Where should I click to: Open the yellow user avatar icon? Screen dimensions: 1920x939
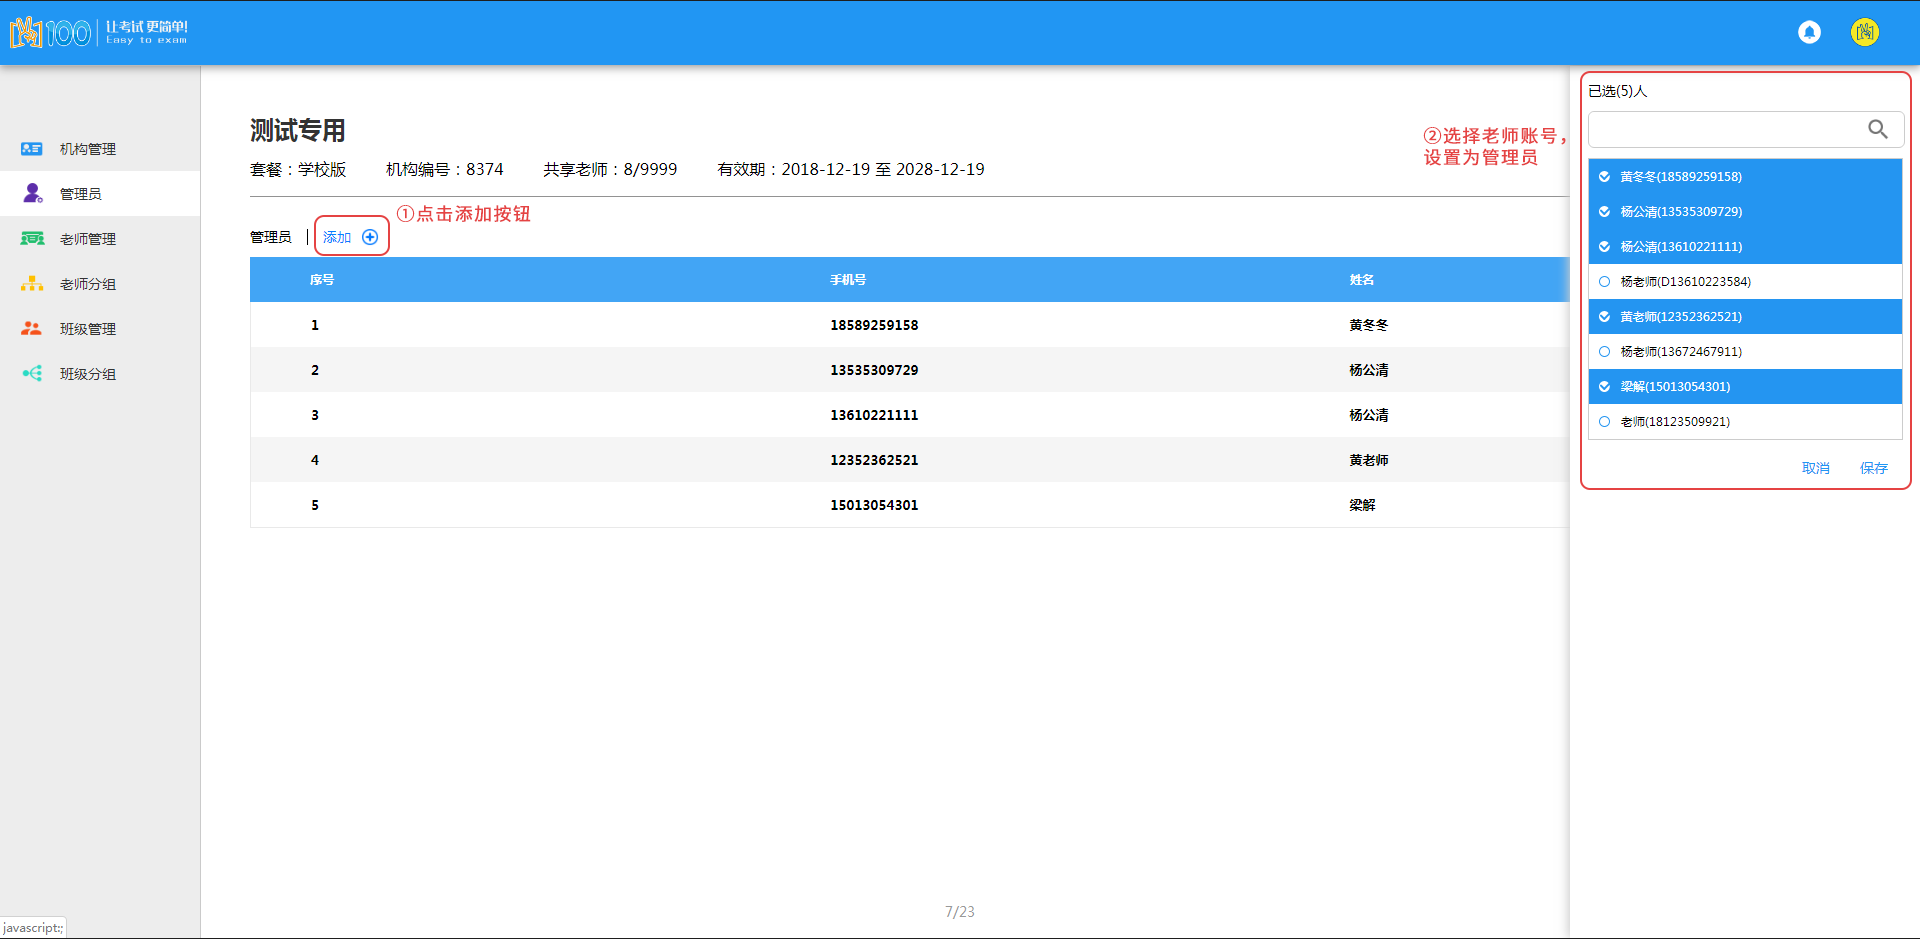tap(1864, 33)
